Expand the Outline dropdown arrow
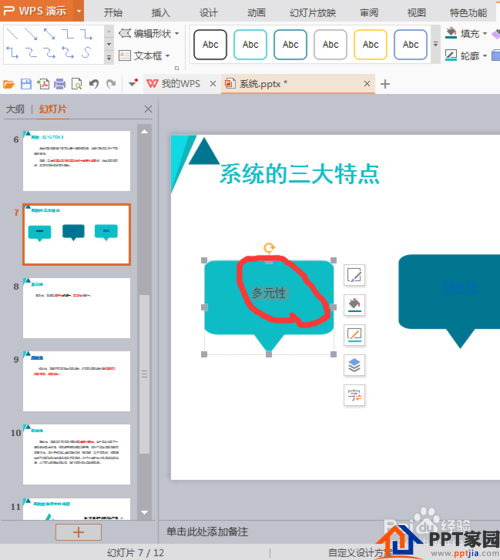The height and width of the screenshot is (560, 500). pyautogui.click(x=485, y=56)
